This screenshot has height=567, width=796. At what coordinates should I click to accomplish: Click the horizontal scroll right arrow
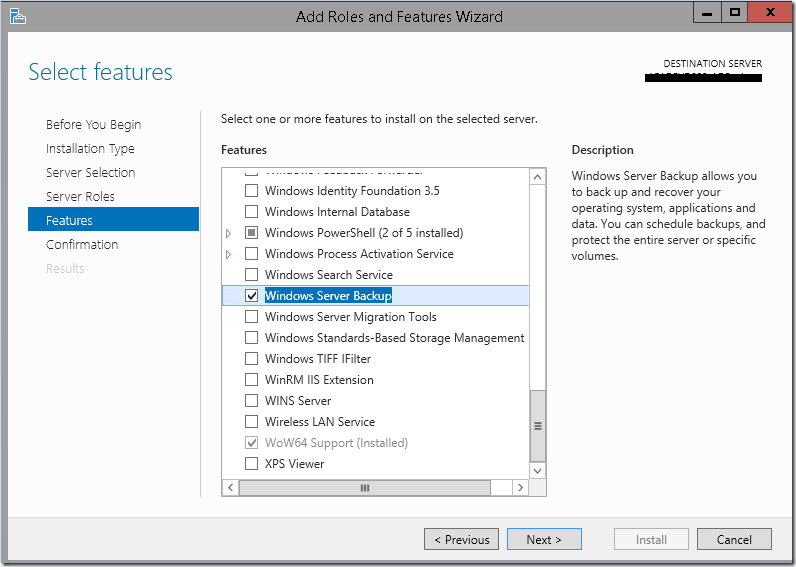click(x=520, y=488)
